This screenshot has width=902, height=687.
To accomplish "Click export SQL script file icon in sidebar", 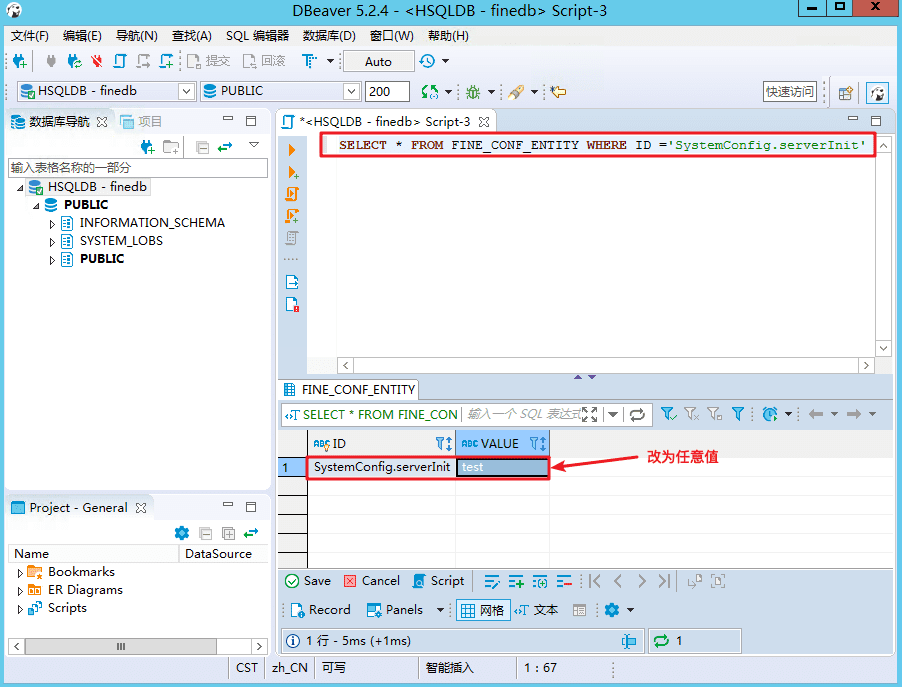I will point(292,282).
